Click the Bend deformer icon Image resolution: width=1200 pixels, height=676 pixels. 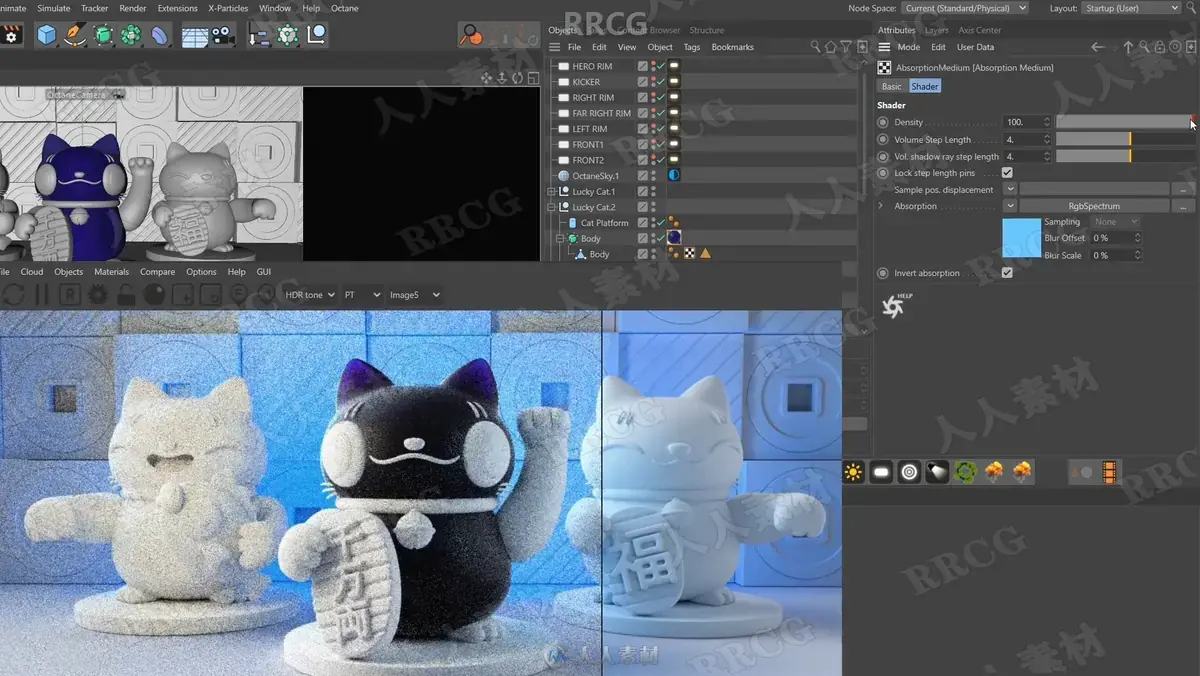[159, 36]
